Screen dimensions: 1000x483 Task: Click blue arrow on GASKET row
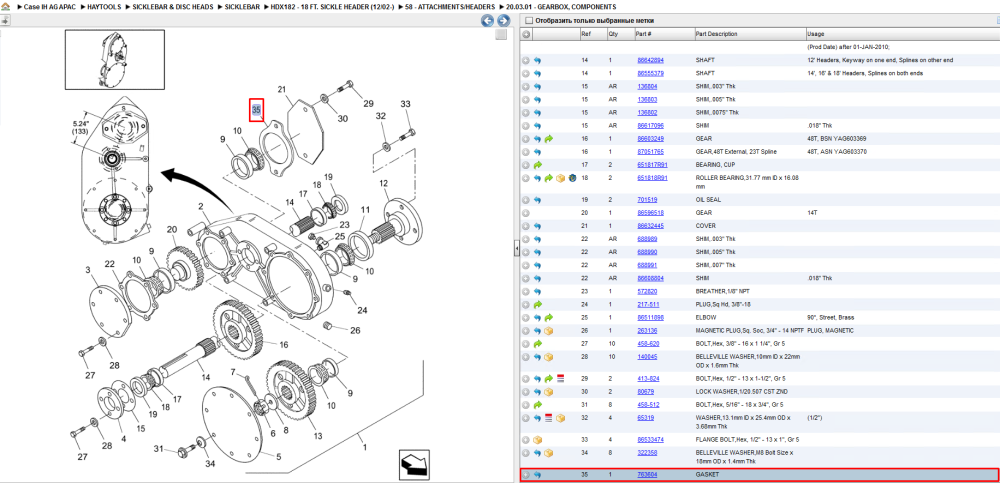click(537, 475)
